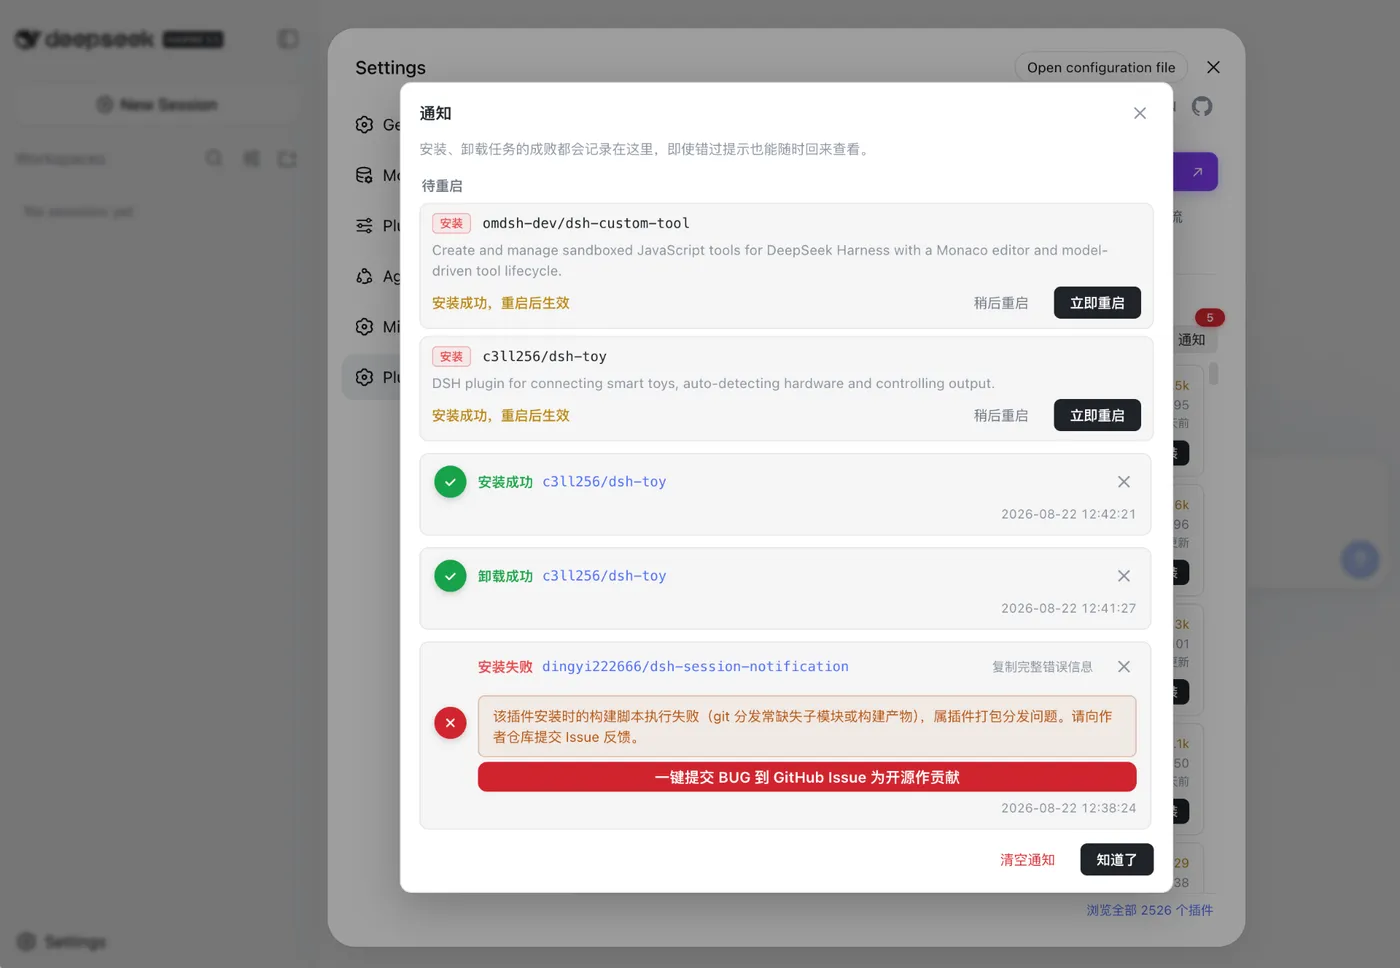Open c3ll256/dsh-toy link in 安装成功 notification

click(604, 482)
